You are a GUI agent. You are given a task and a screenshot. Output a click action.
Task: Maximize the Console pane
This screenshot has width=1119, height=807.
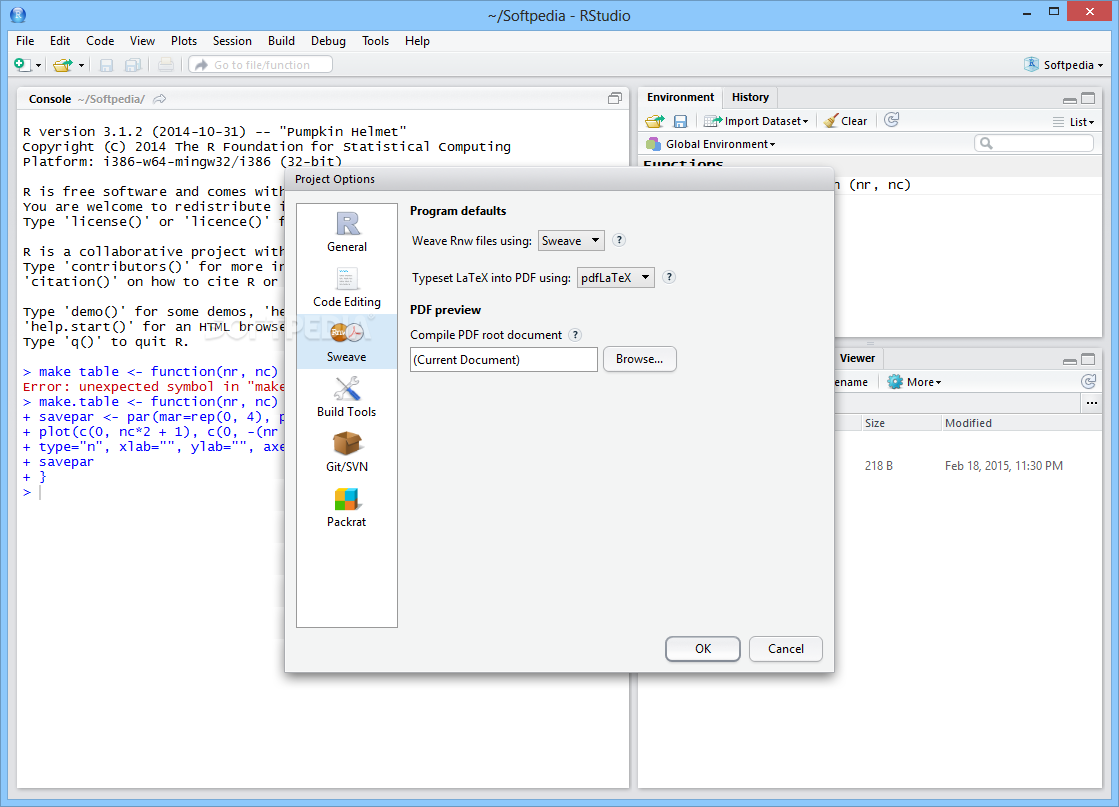click(x=614, y=98)
